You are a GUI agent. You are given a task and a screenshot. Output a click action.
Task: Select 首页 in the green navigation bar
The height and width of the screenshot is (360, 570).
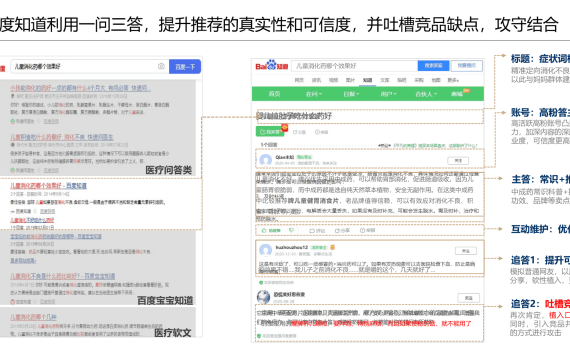(x=274, y=94)
